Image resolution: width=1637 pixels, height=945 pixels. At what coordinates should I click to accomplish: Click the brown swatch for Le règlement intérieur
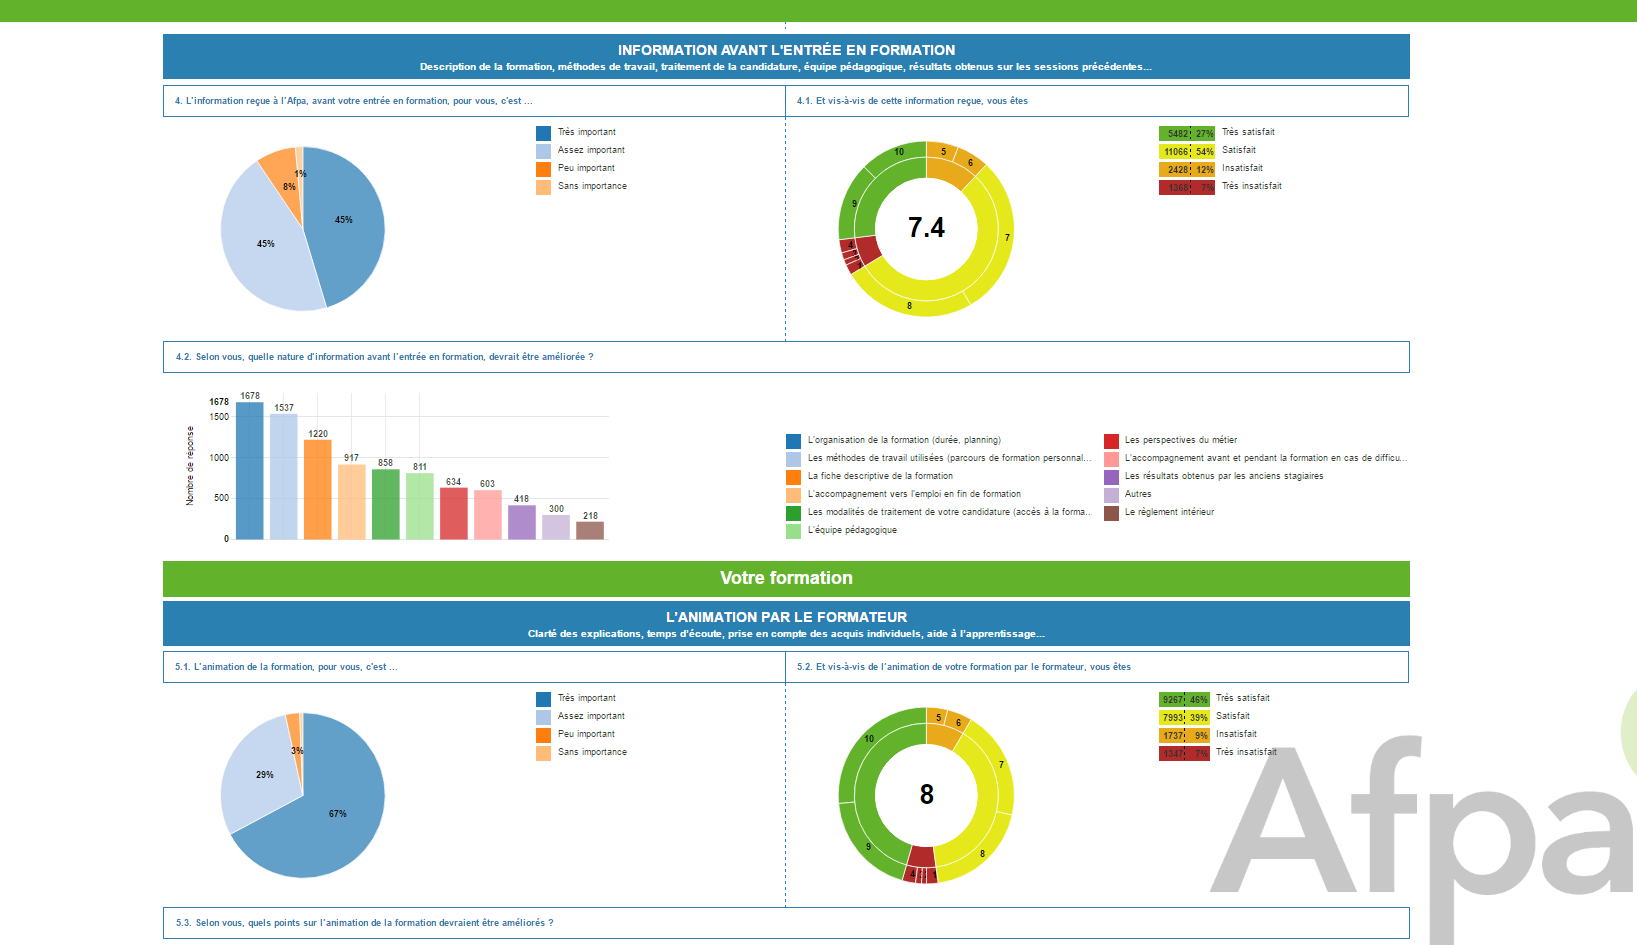[1111, 513]
